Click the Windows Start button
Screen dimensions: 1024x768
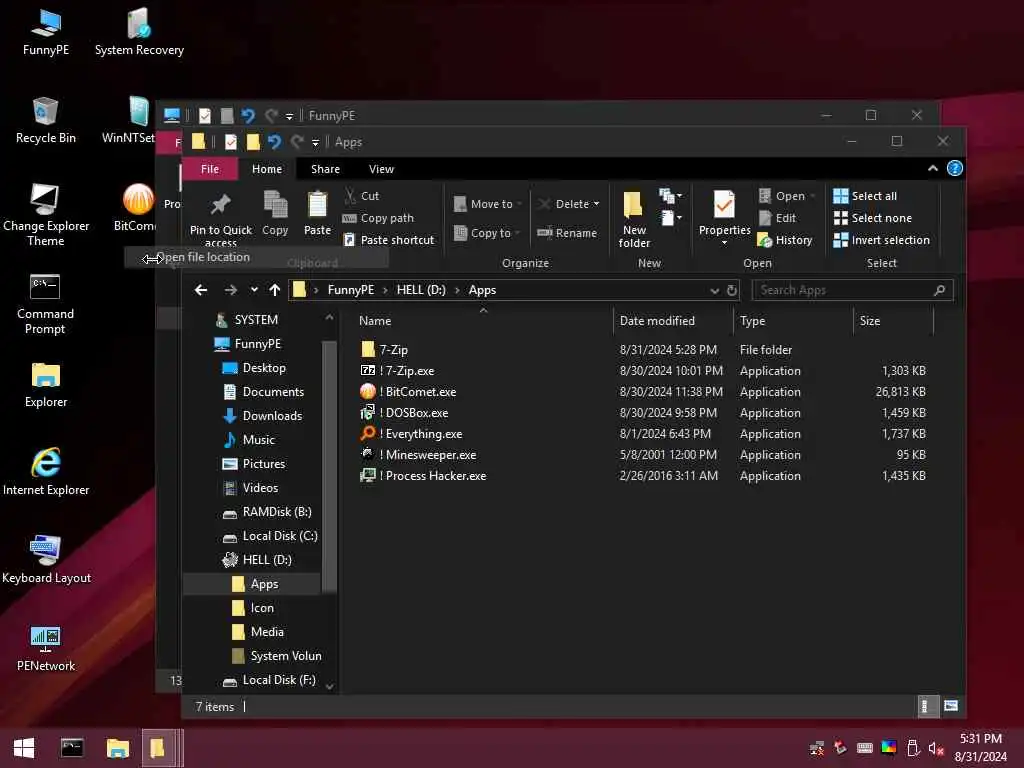click(24, 748)
